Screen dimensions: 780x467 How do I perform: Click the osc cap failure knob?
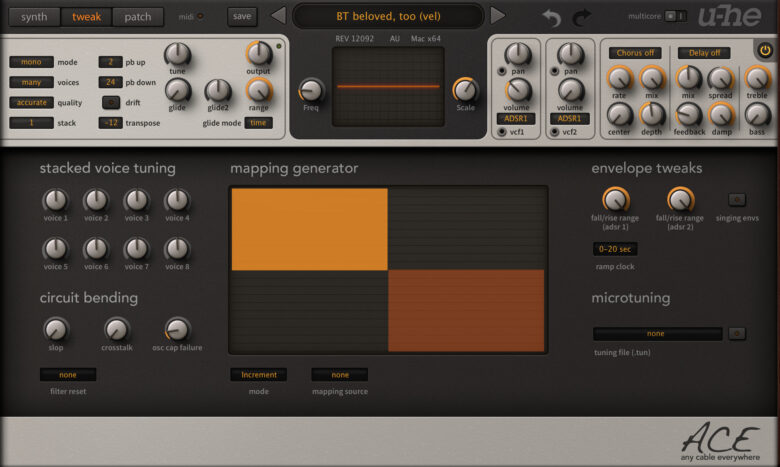click(x=177, y=329)
